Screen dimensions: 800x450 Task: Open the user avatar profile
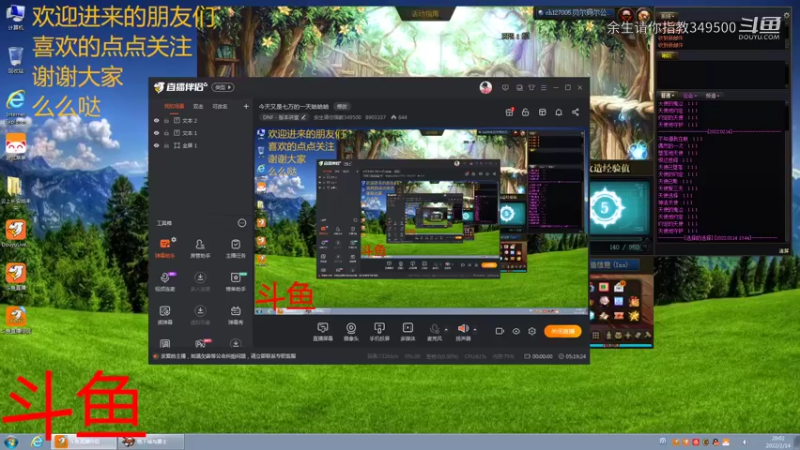[x=486, y=87]
